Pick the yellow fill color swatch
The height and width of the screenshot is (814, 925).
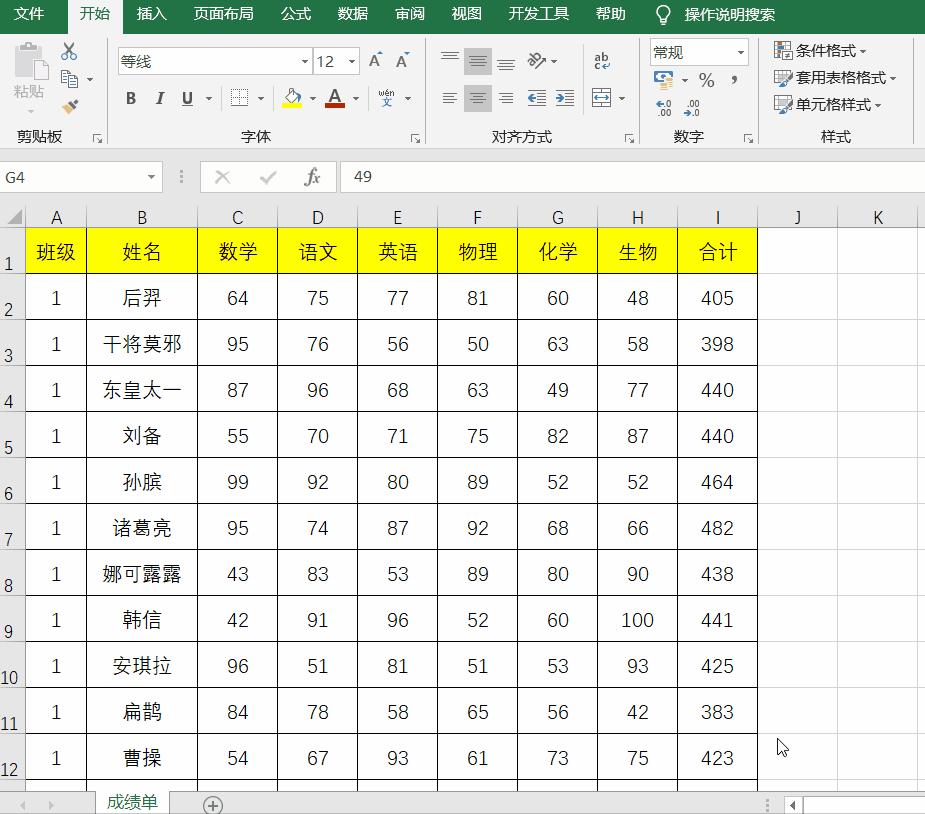tap(291, 106)
